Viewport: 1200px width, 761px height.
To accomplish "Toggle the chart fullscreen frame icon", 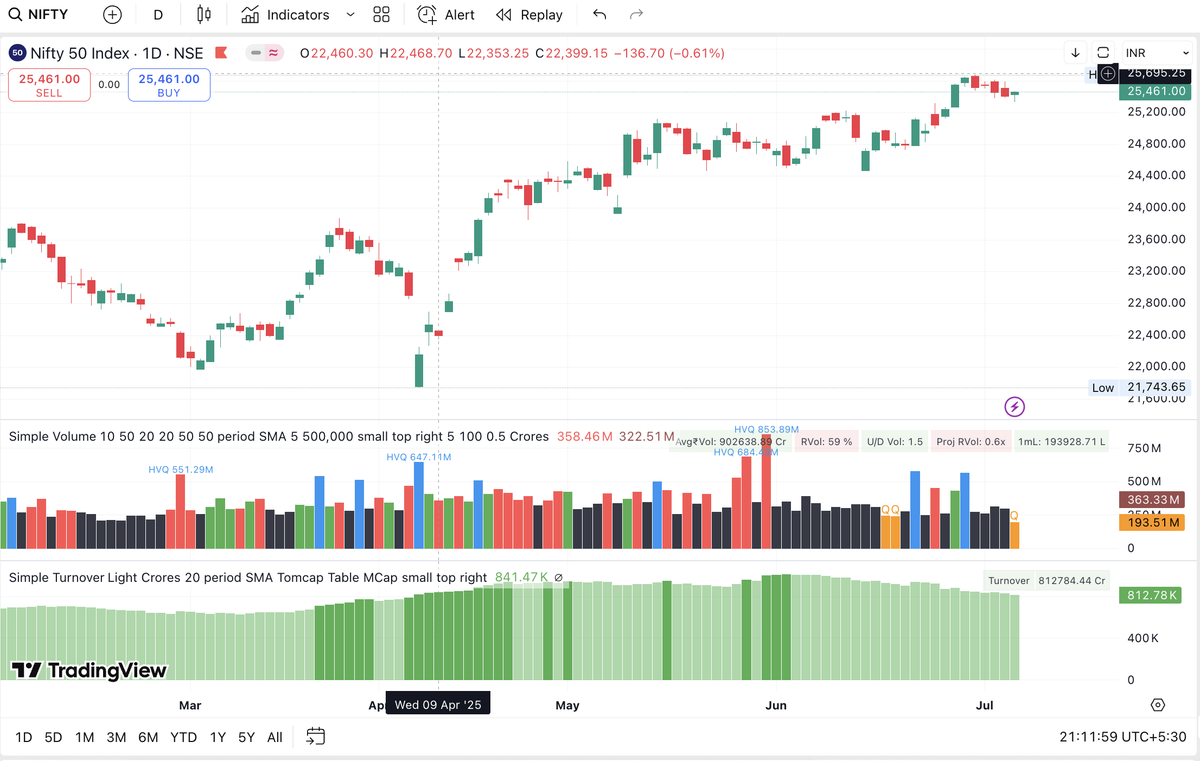I will tap(1103, 53).
